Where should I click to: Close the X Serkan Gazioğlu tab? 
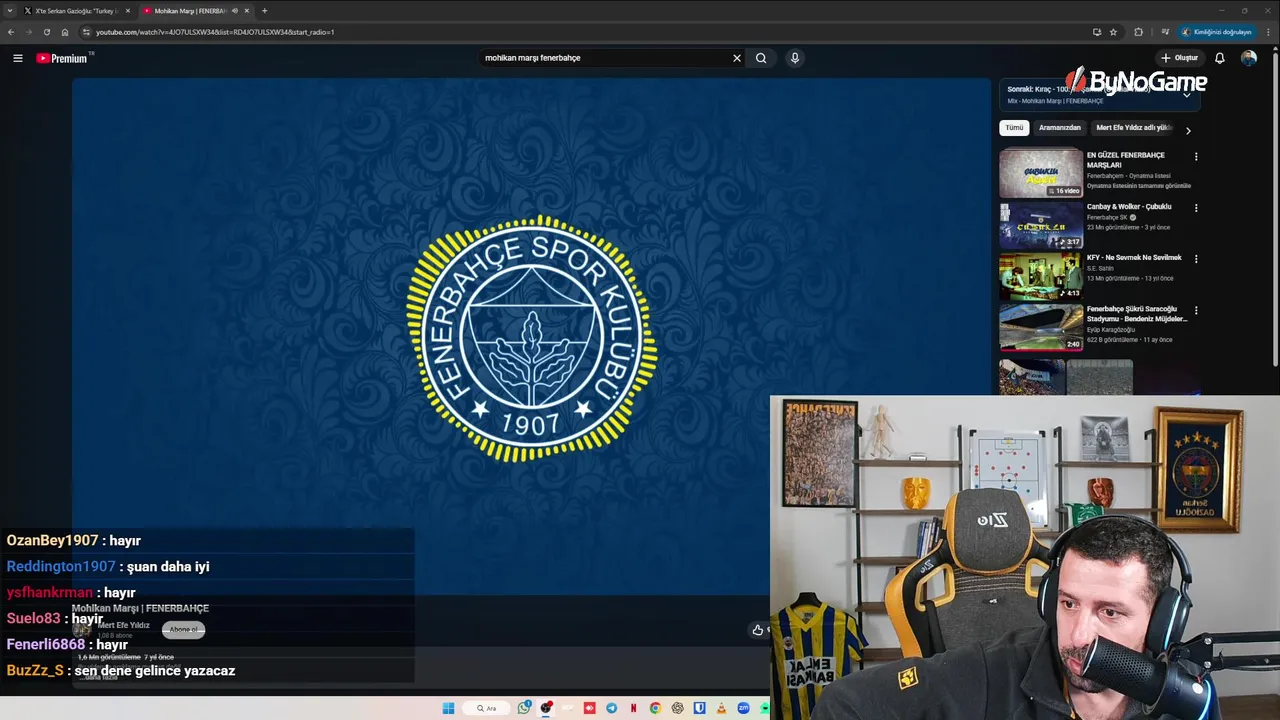(127, 11)
